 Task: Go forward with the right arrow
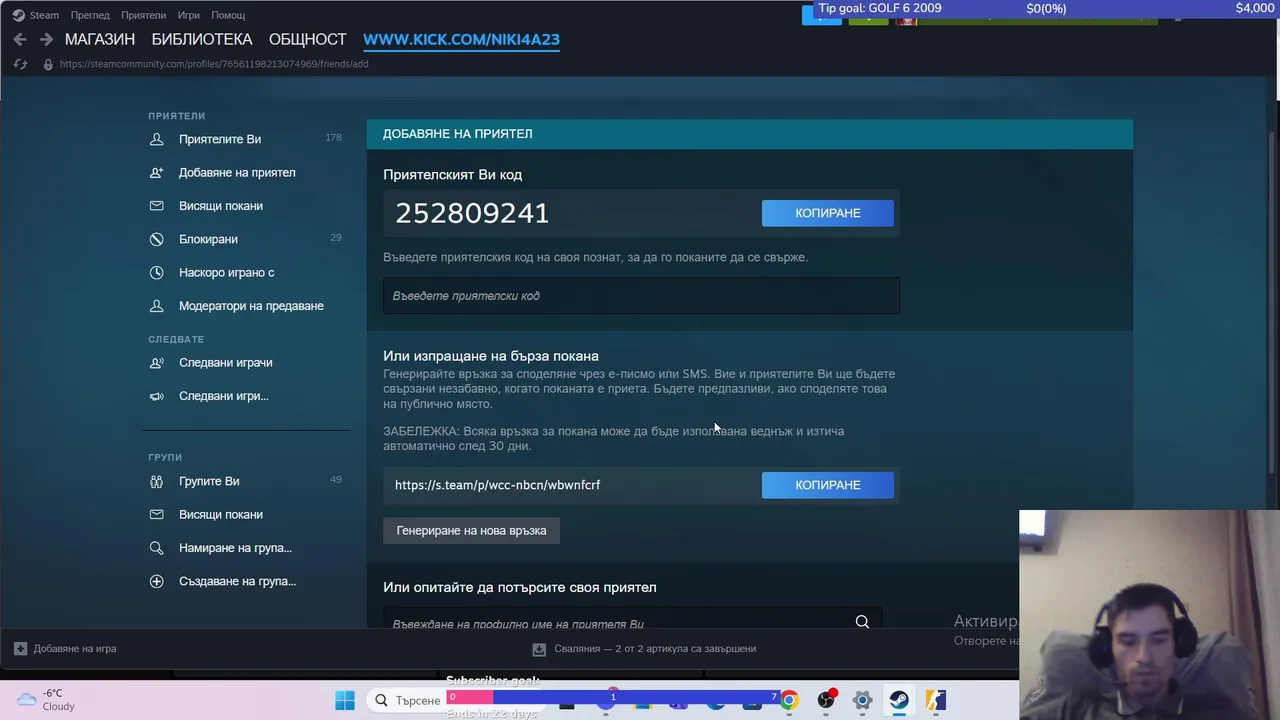(46, 39)
